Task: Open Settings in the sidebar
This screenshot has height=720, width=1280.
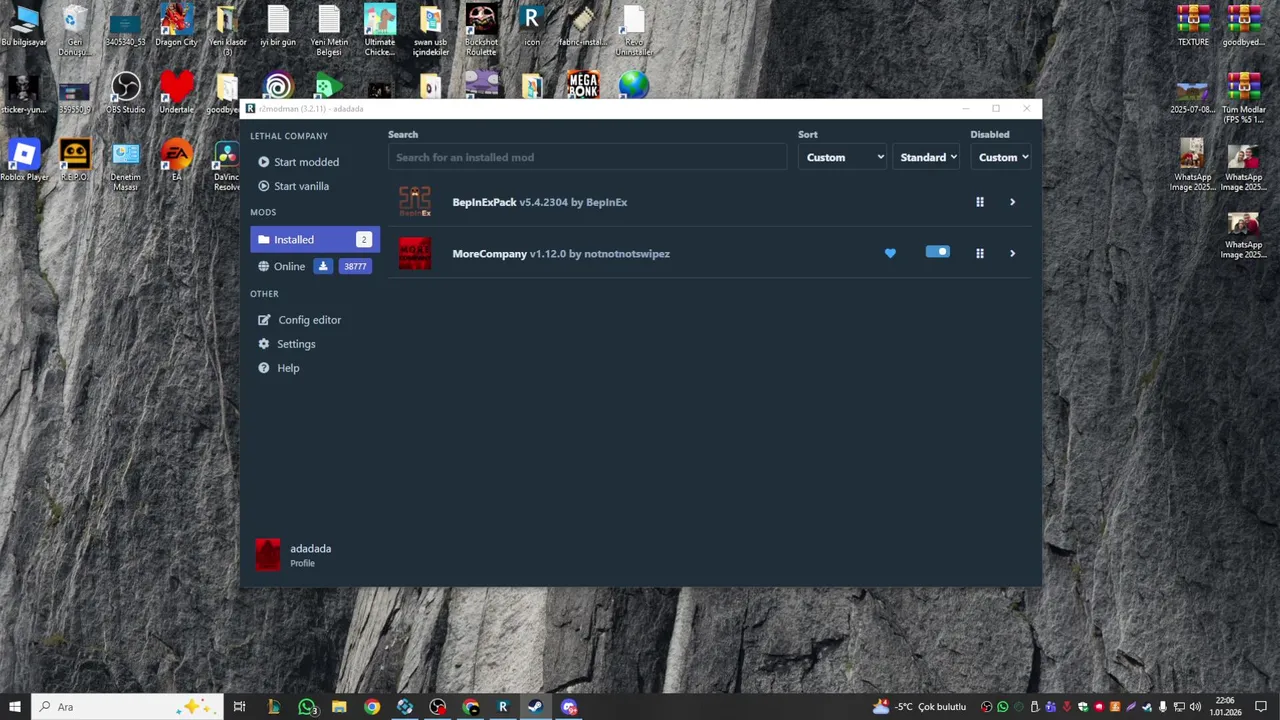Action: [x=286, y=344]
